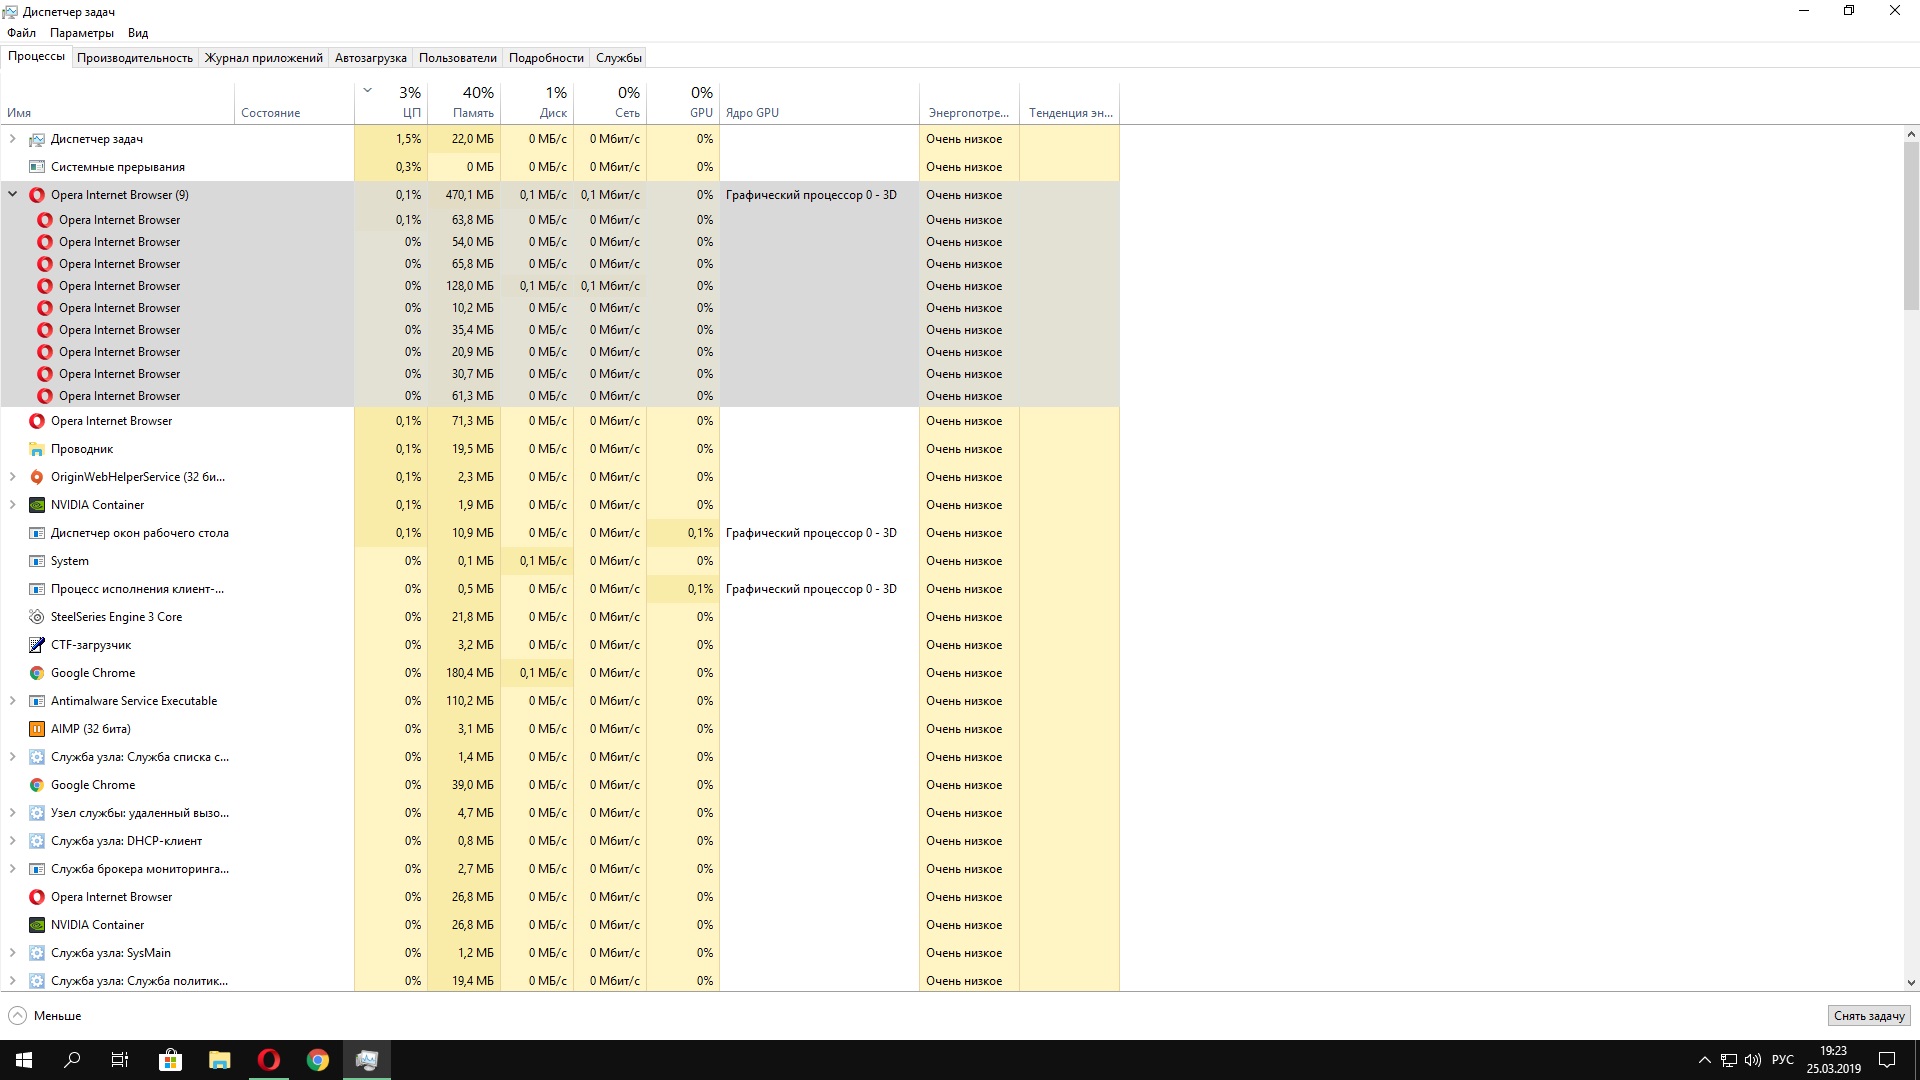Sort by the Имя column header
Screen dimensions: 1920x1080
click(117, 103)
